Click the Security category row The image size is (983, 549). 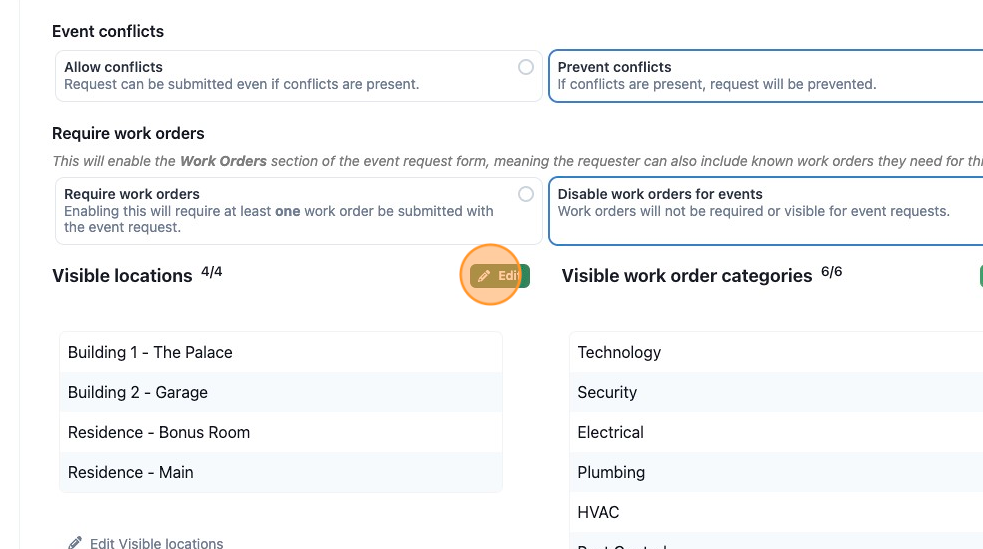click(776, 392)
